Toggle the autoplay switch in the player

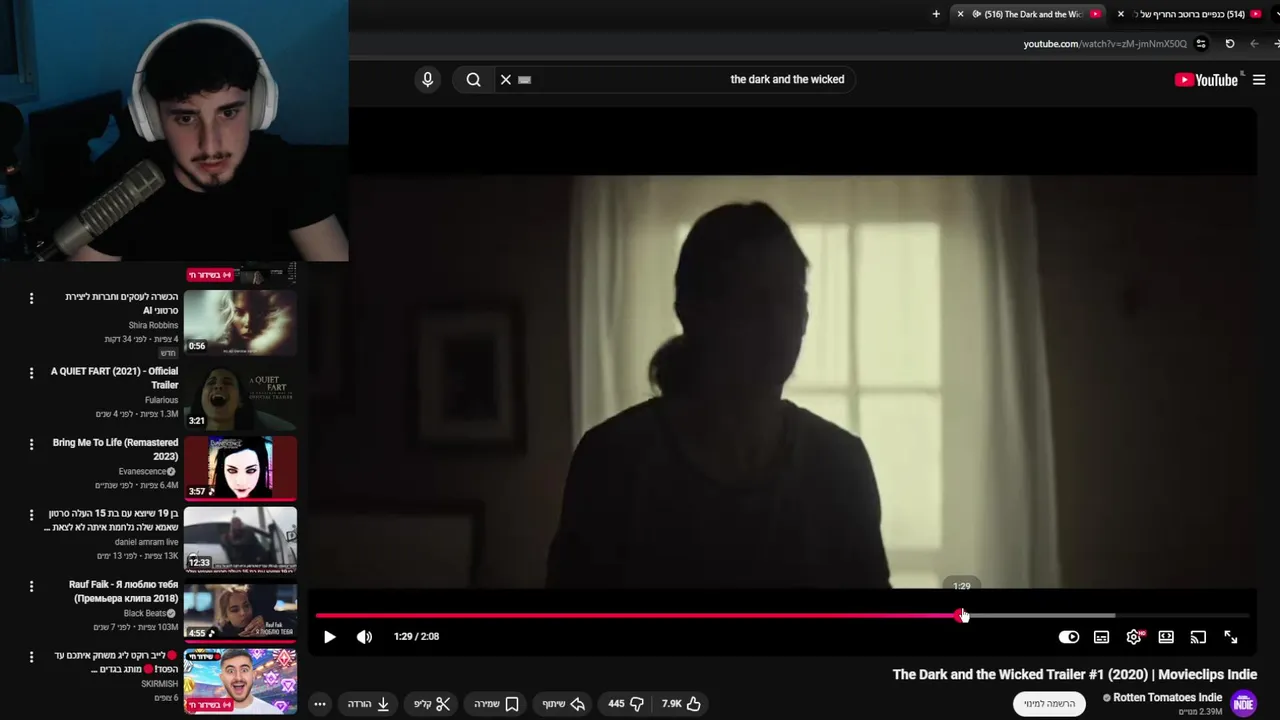point(1069,637)
